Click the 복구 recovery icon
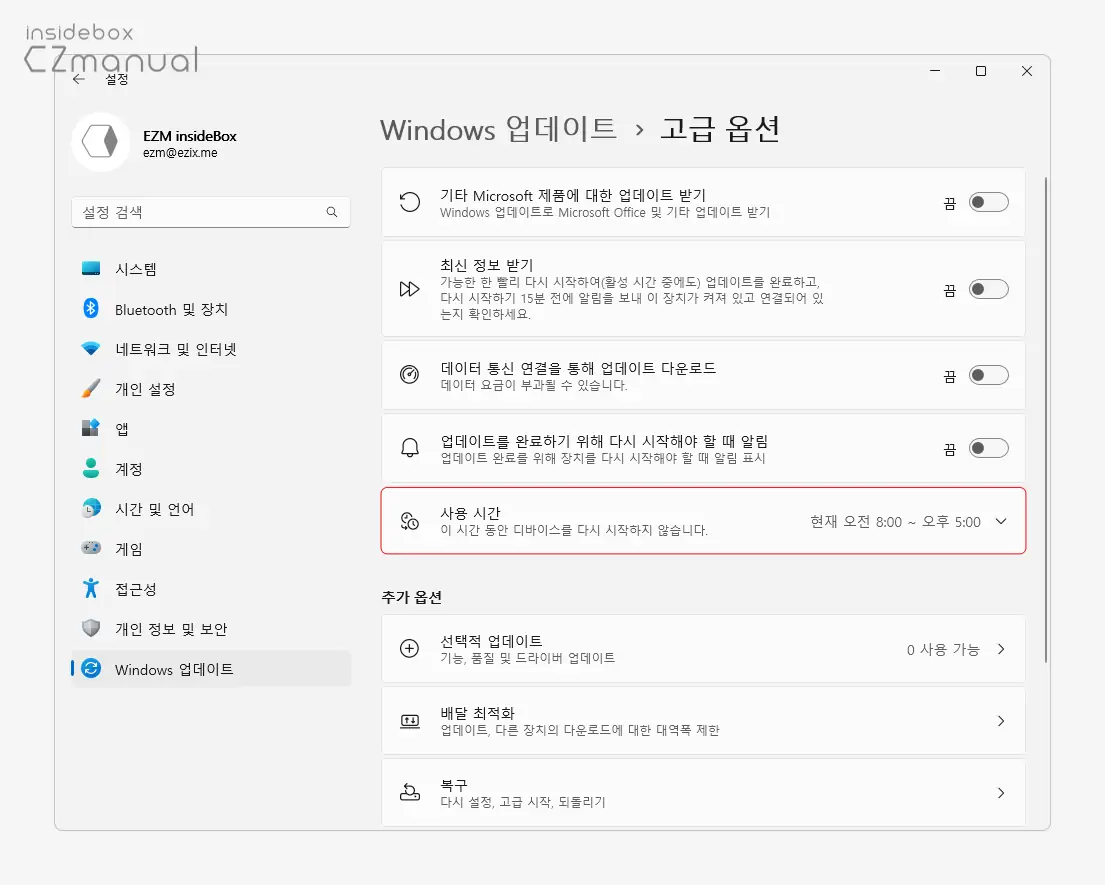Viewport: 1105px width, 885px height. [x=409, y=793]
